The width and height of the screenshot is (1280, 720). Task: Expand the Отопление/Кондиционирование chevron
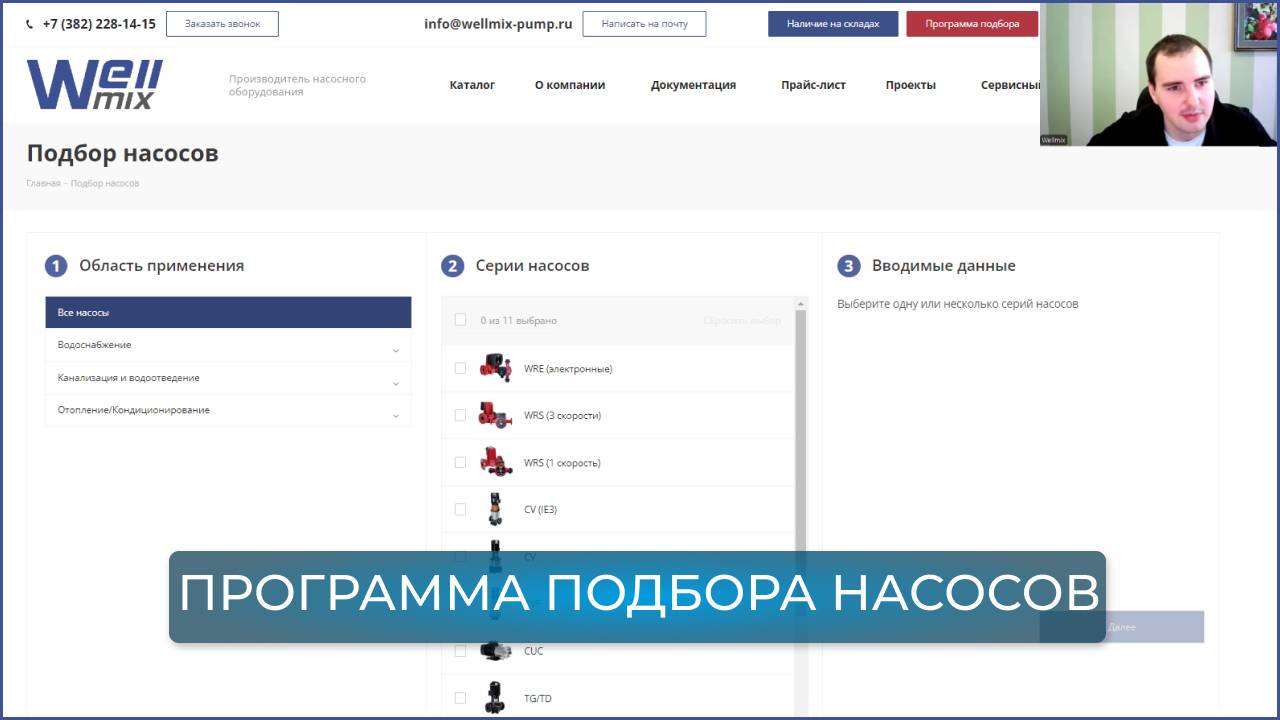[x=396, y=416]
